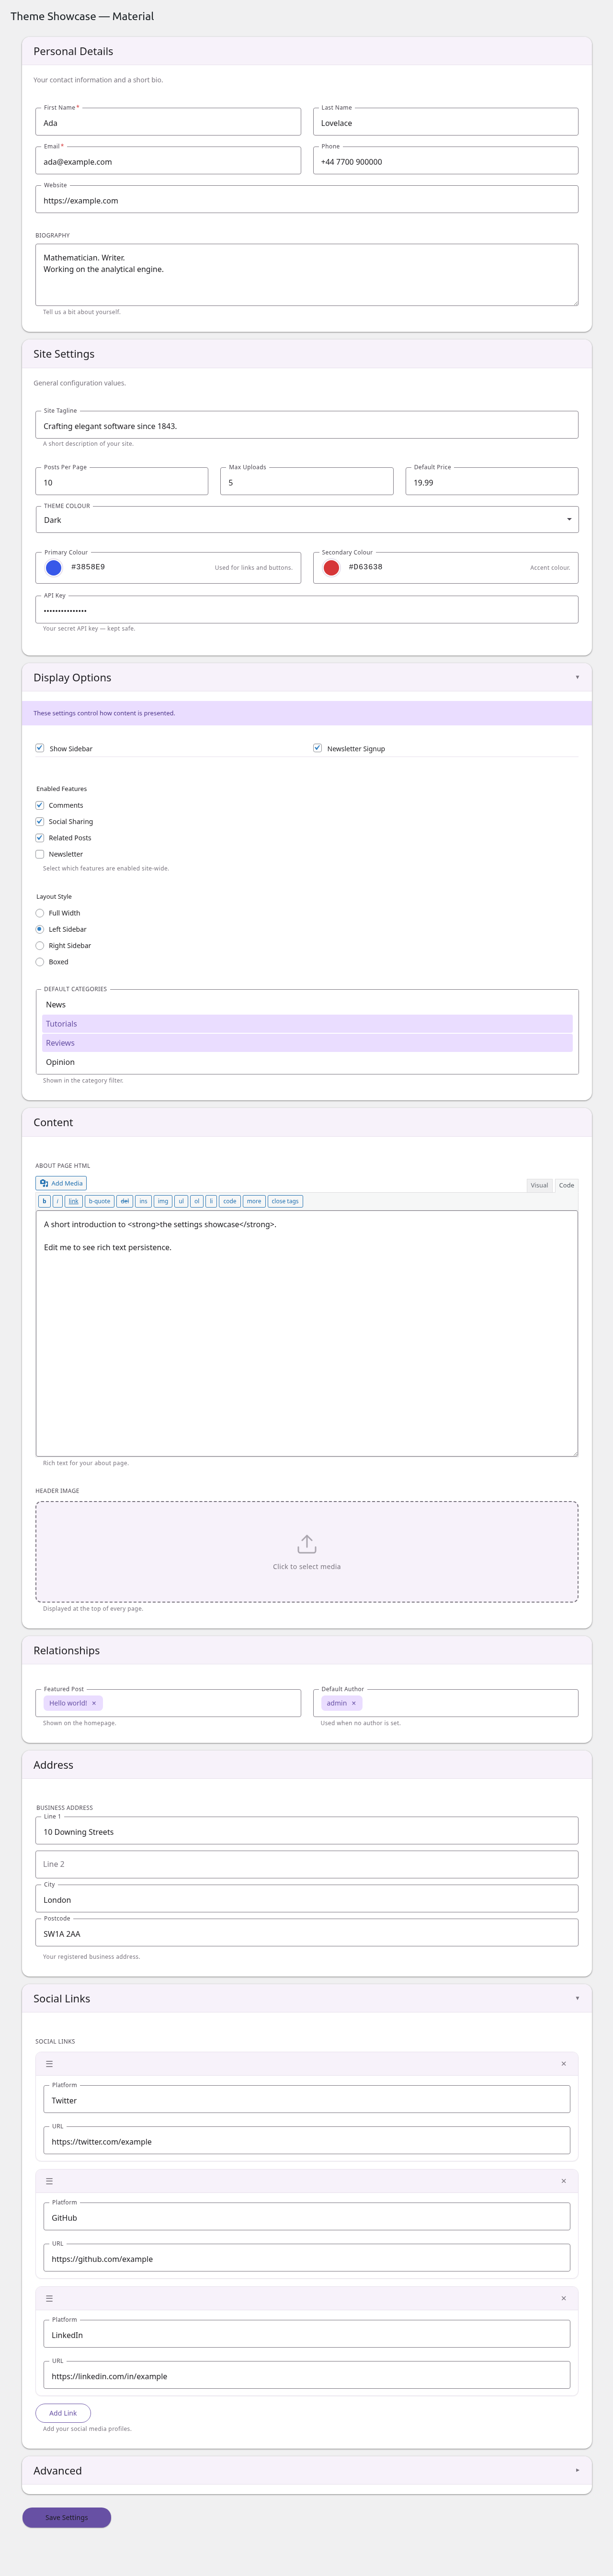Viewport: 613px width, 2576px height.
Task: Collapse the Display Options section
Action: [x=577, y=677]
